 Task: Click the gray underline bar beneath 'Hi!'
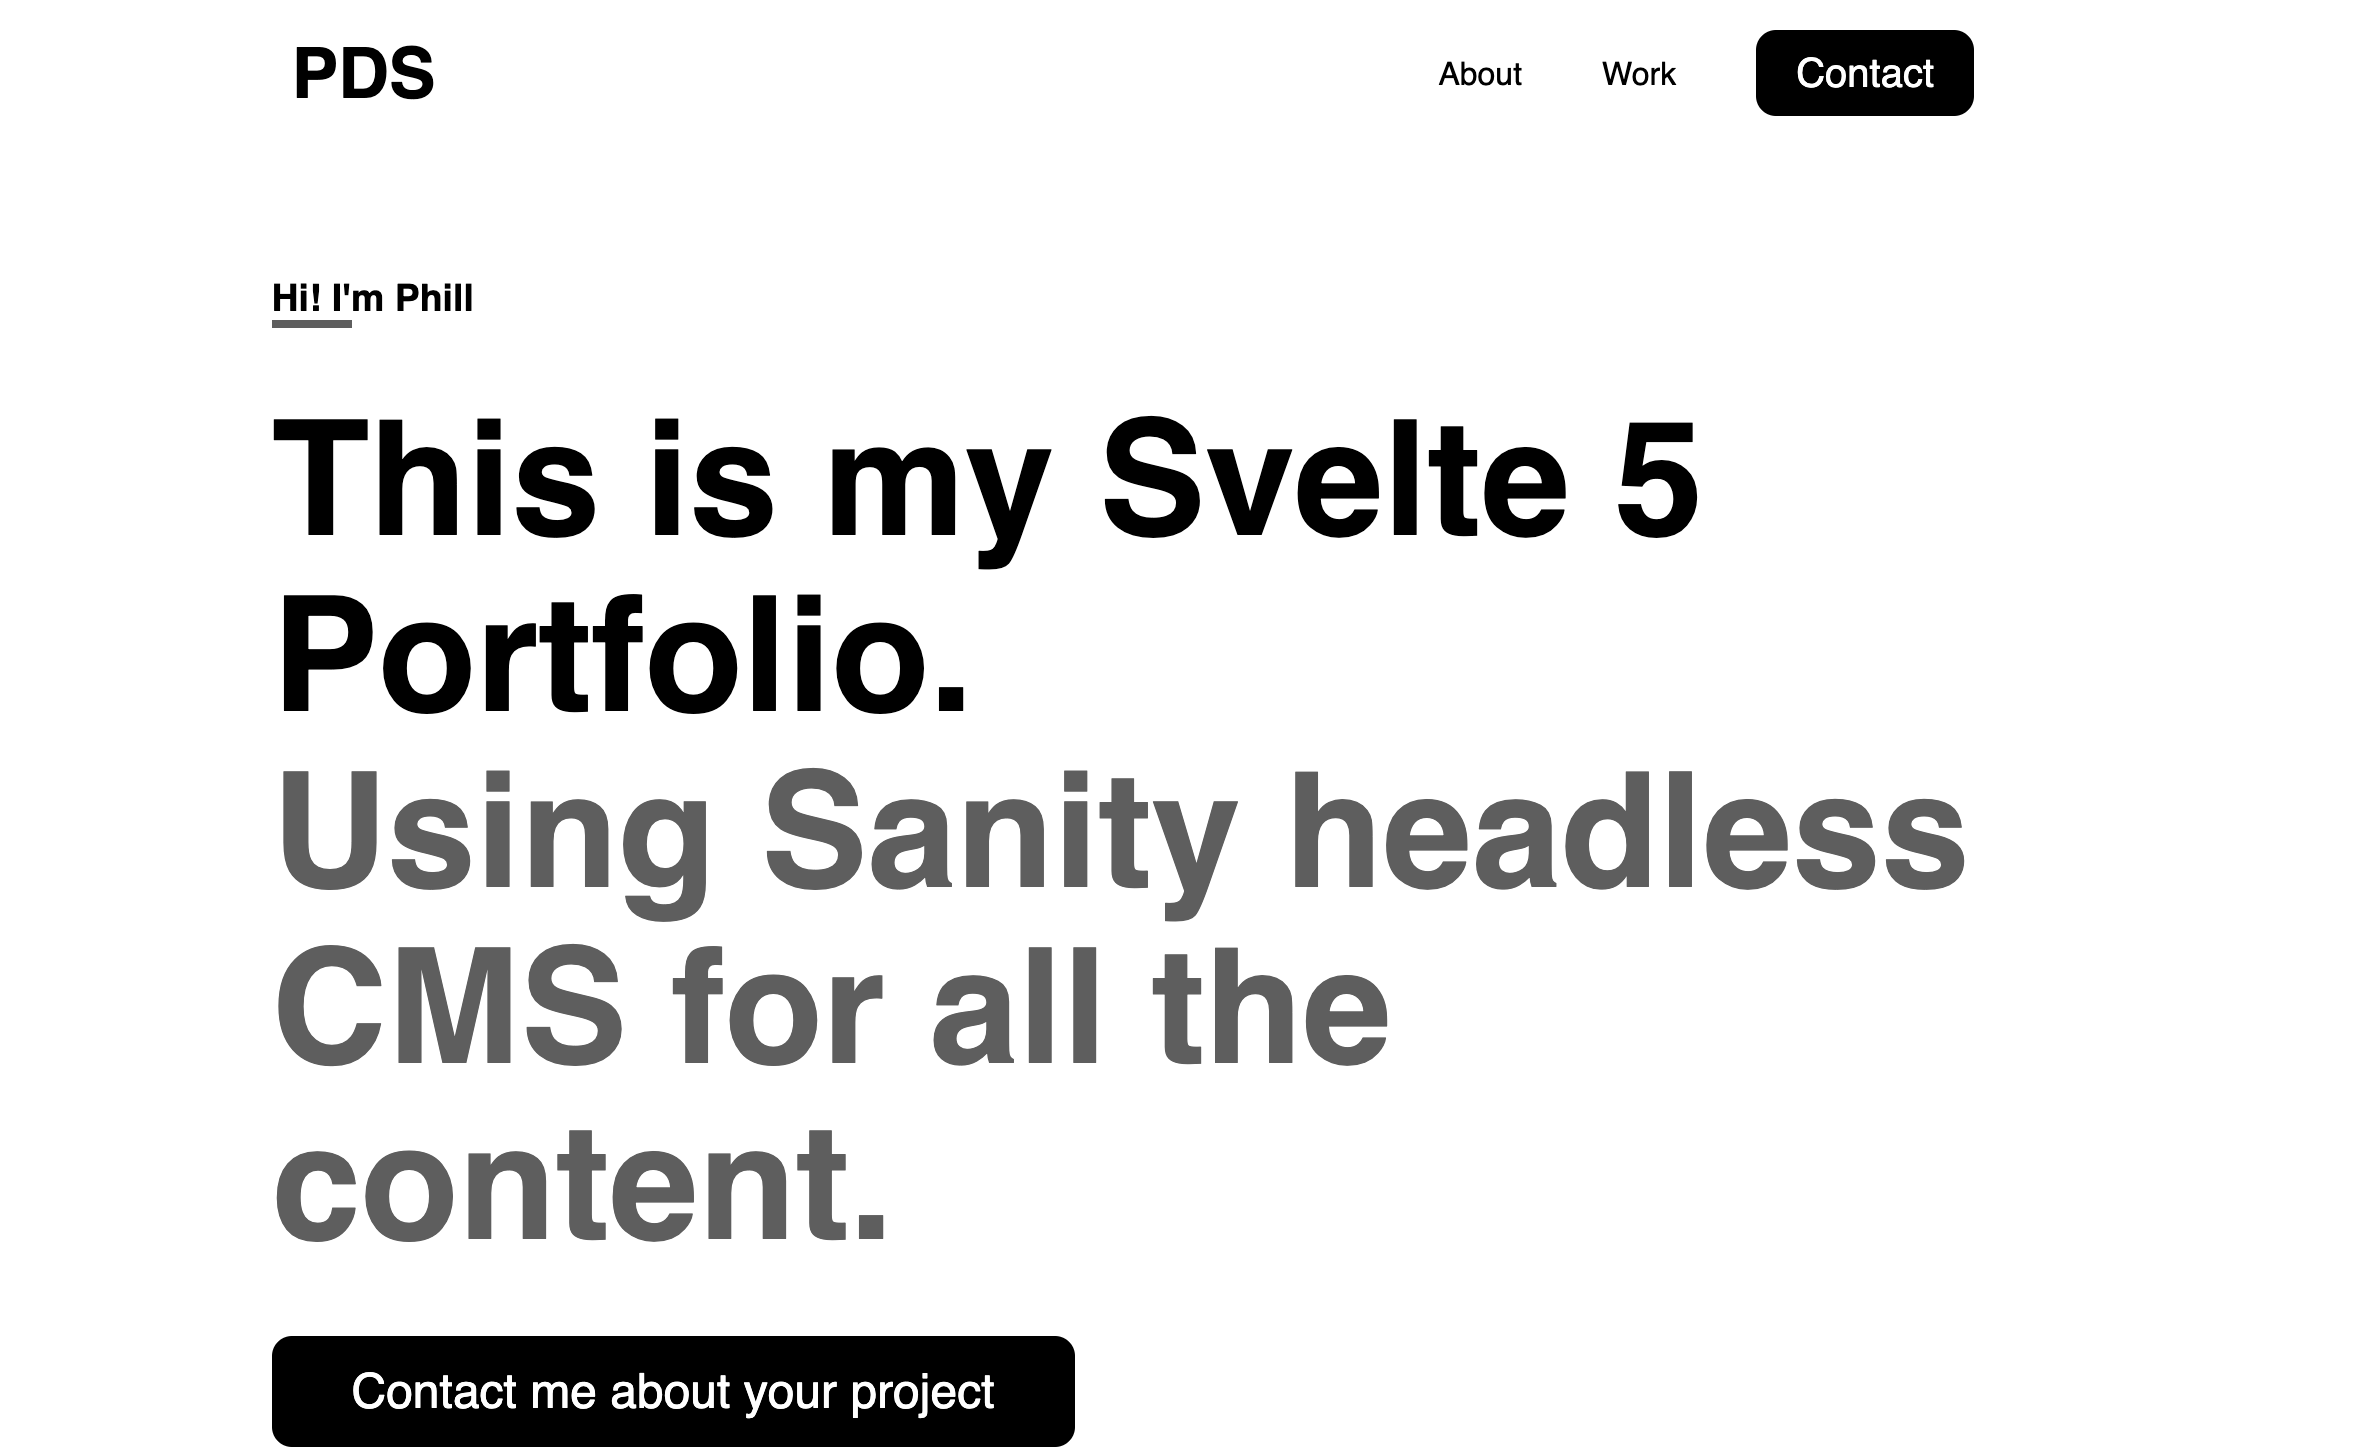(x=312, y=324)
